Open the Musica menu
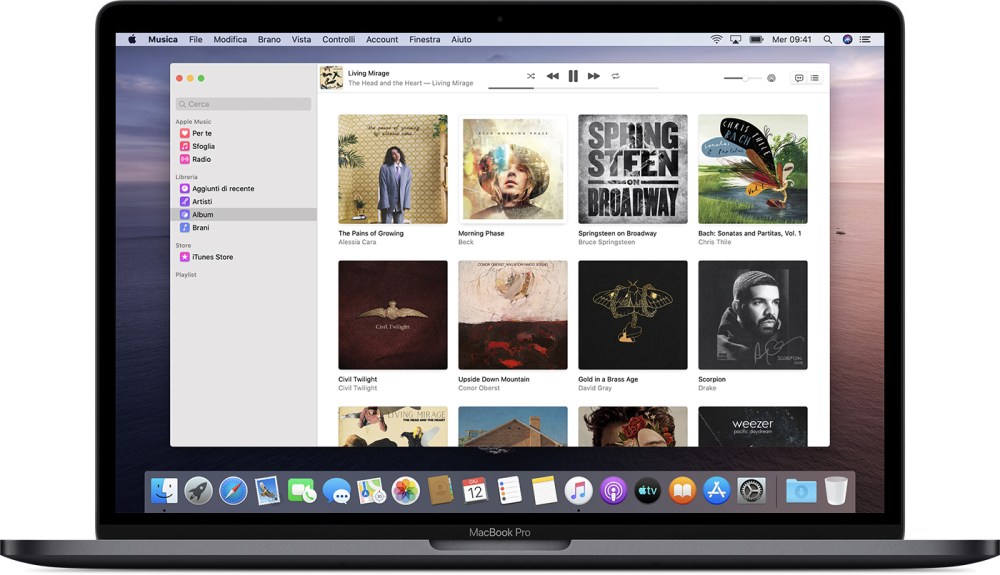Screen dimensions: 1000x575 (x=163, y=40)
